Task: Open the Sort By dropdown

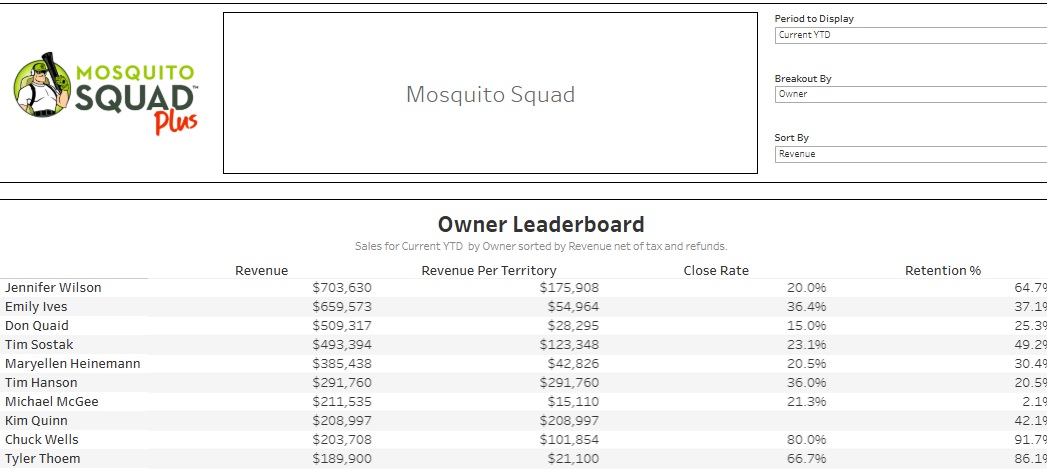Action: coord(910,154)
